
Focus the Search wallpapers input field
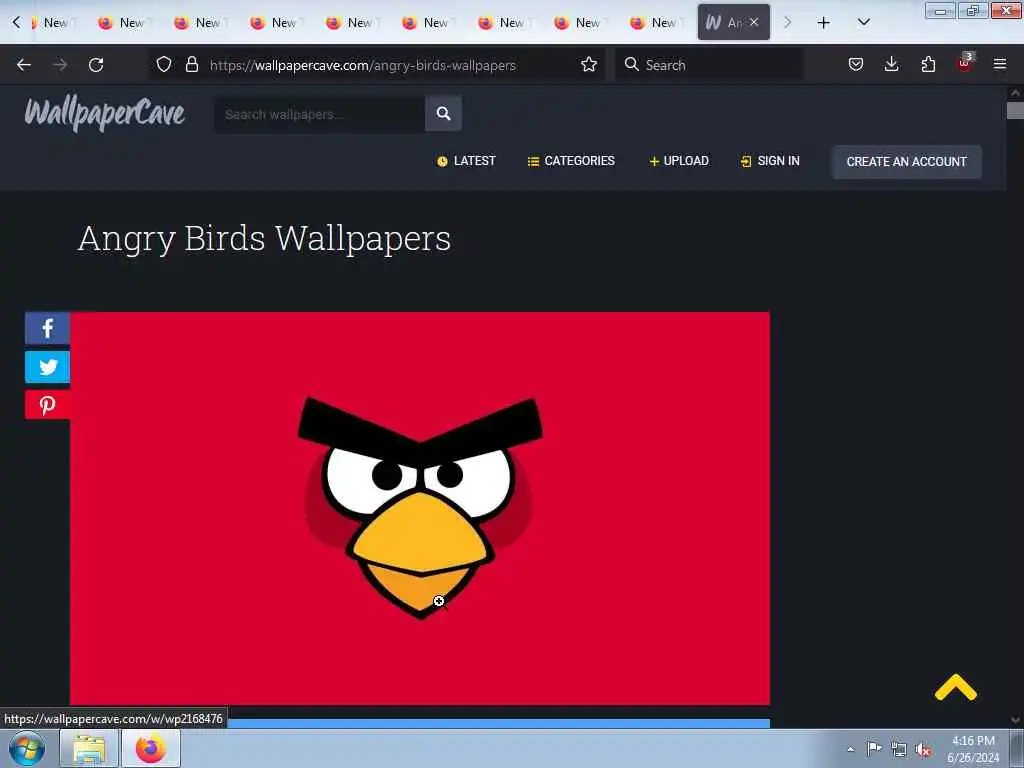pos(320,114)
